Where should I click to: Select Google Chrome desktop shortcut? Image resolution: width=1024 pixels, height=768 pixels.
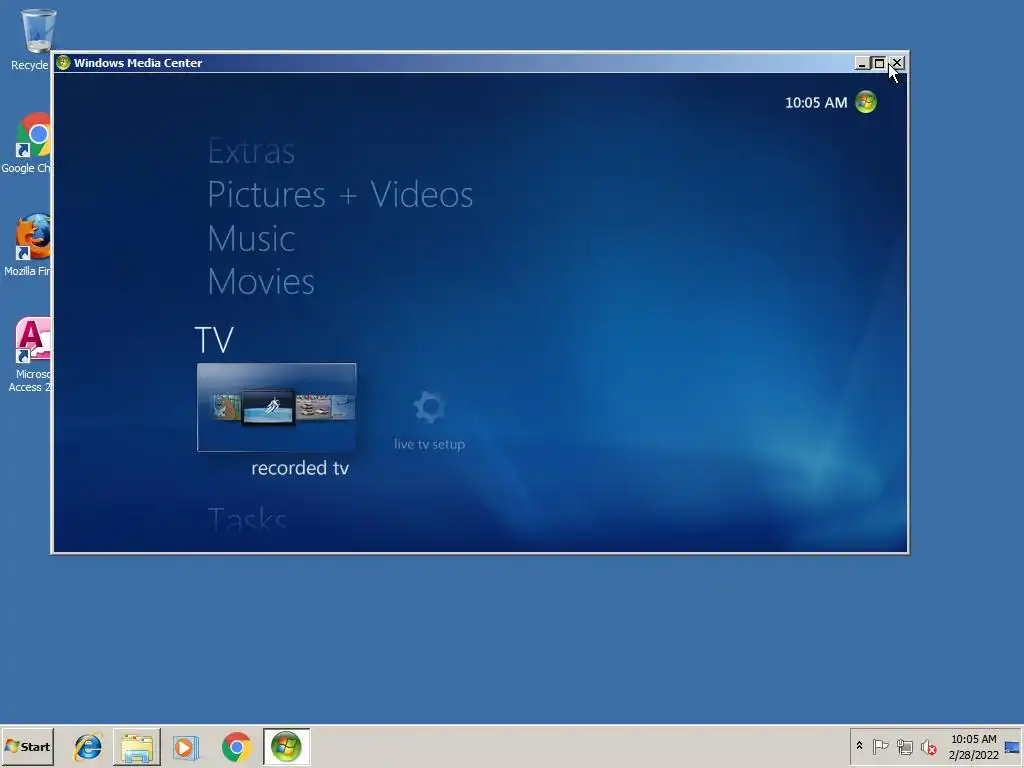[26, 143]
